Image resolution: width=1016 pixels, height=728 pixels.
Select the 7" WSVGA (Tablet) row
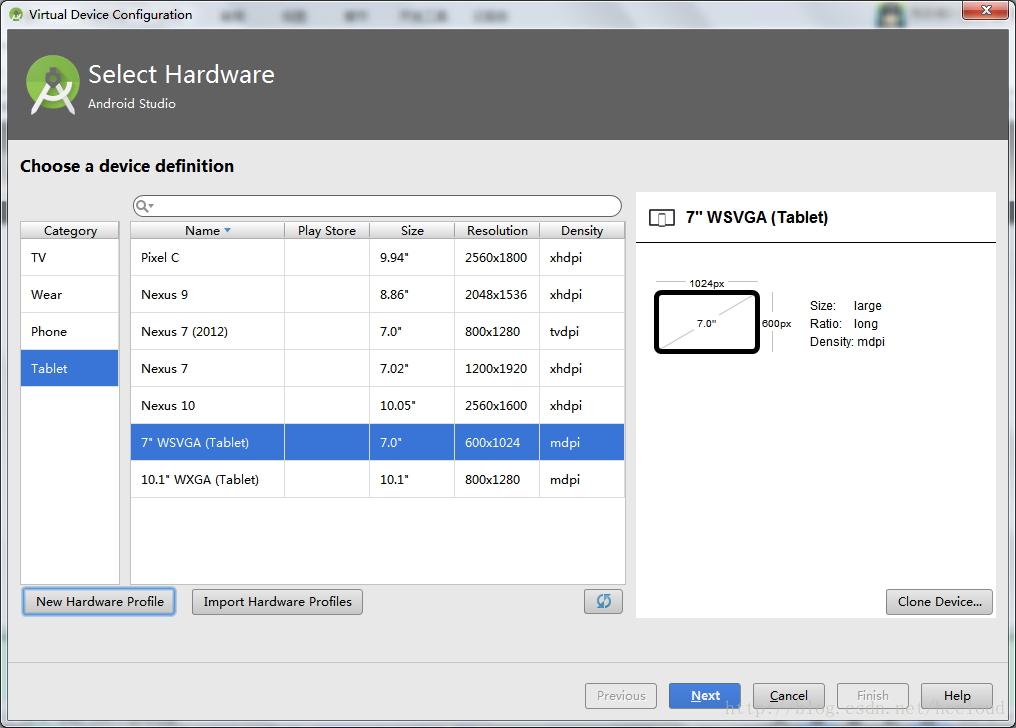pyautogui.click(x=377, y=442)
